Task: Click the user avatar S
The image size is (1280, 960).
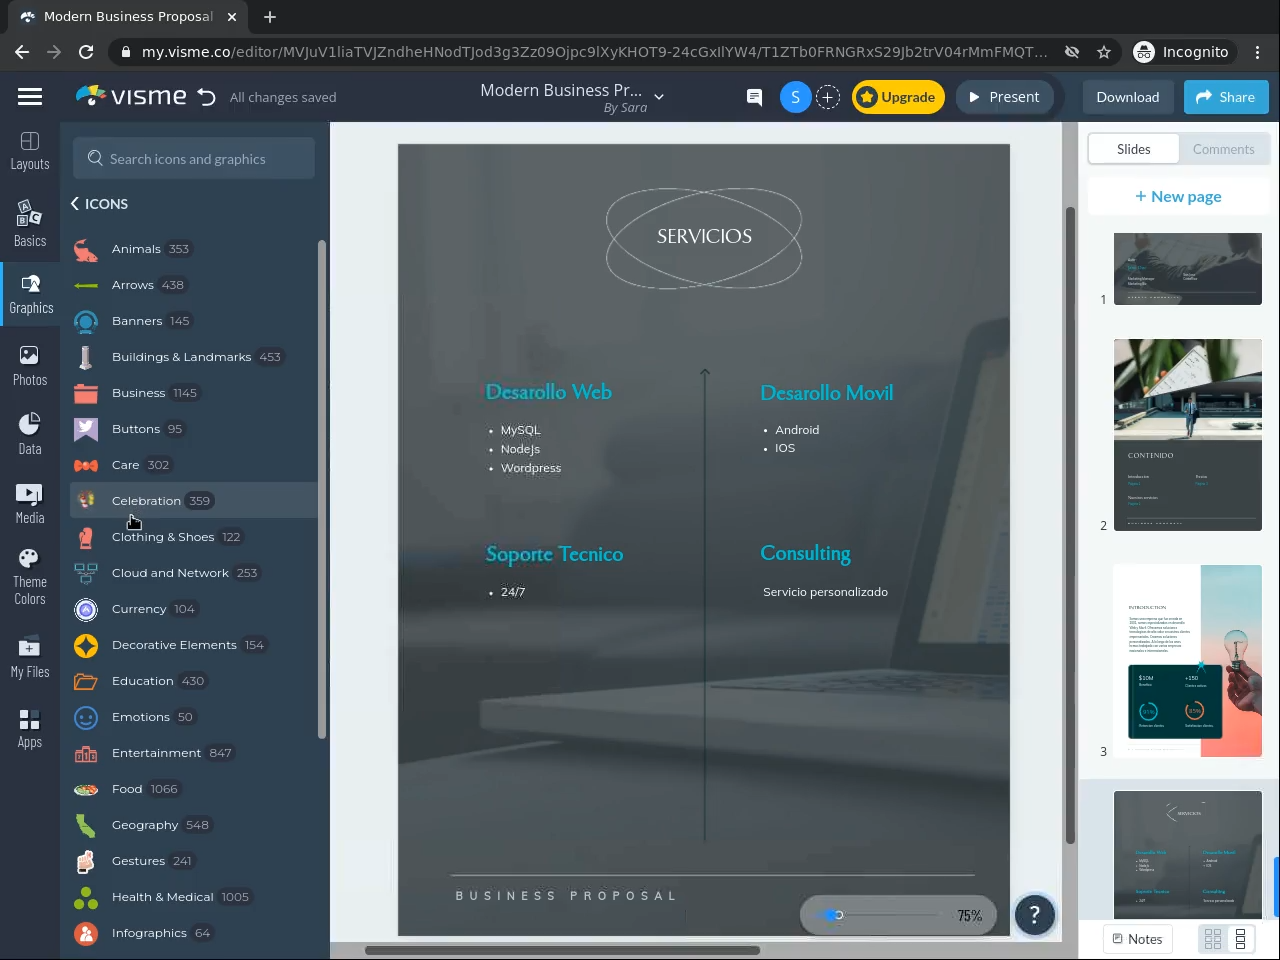Action: [795, 97]
